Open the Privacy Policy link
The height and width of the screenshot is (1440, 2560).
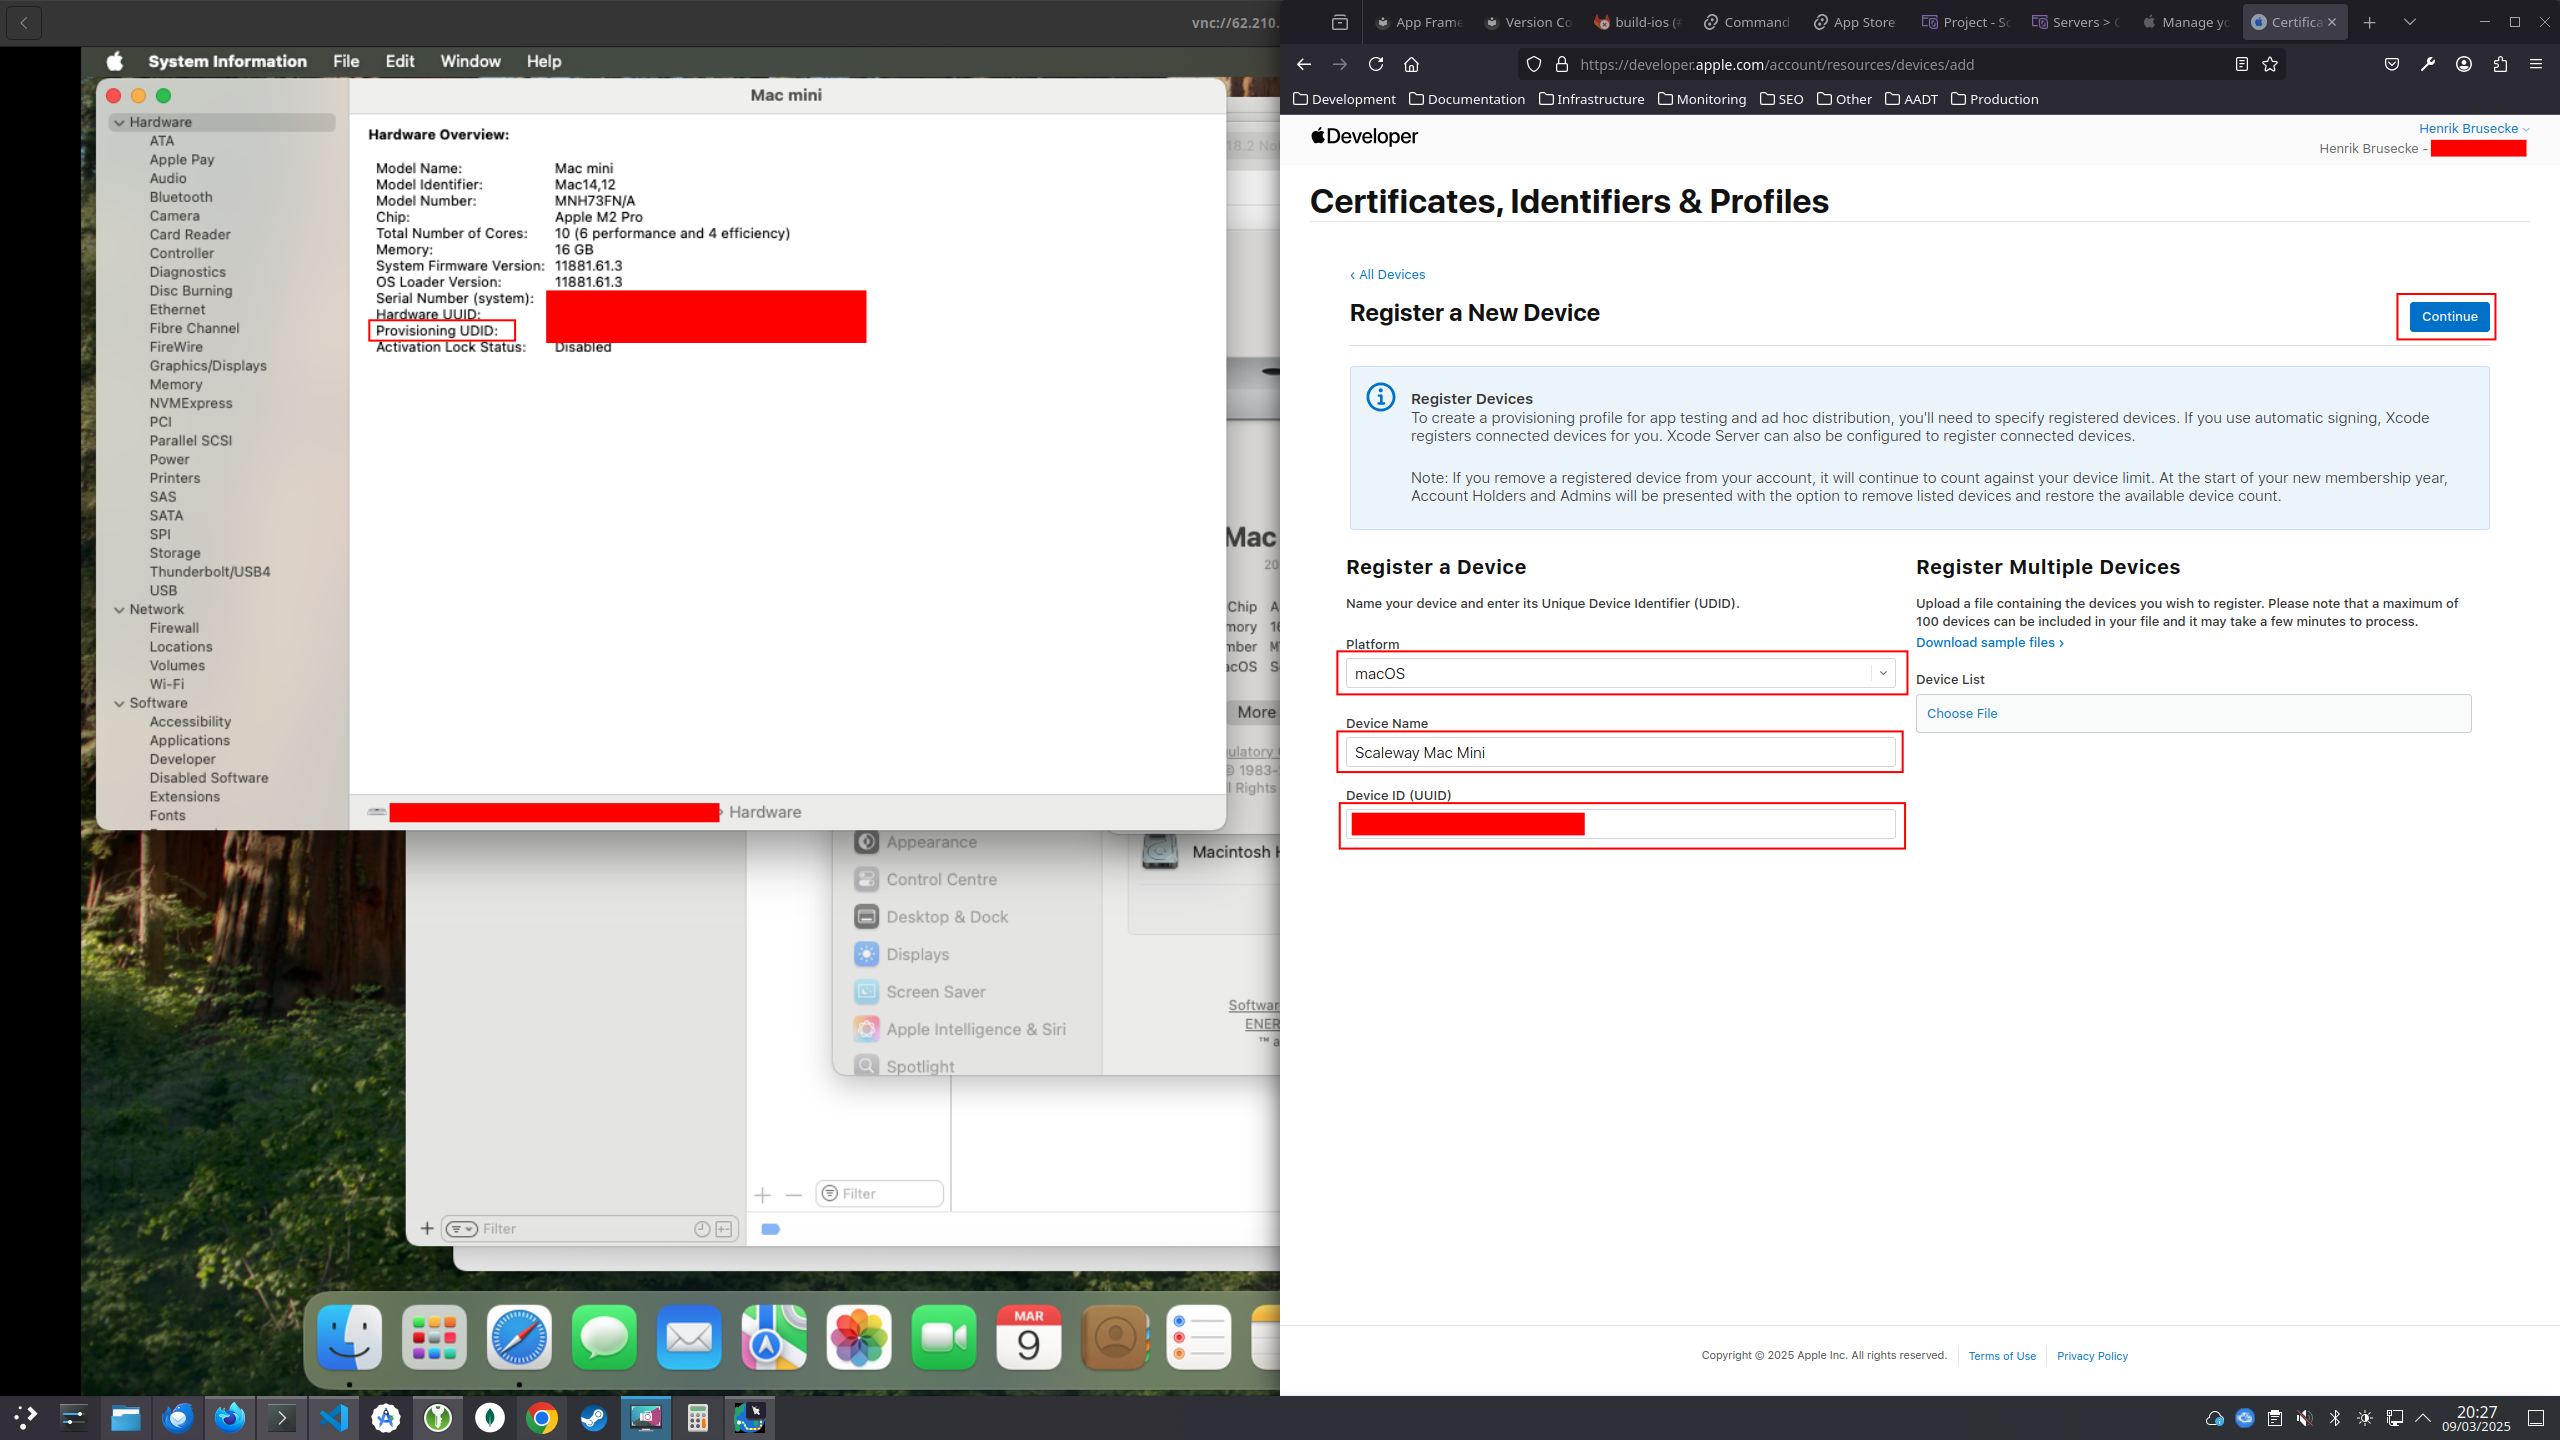pyautogui.click(x=2092, y=1355)
